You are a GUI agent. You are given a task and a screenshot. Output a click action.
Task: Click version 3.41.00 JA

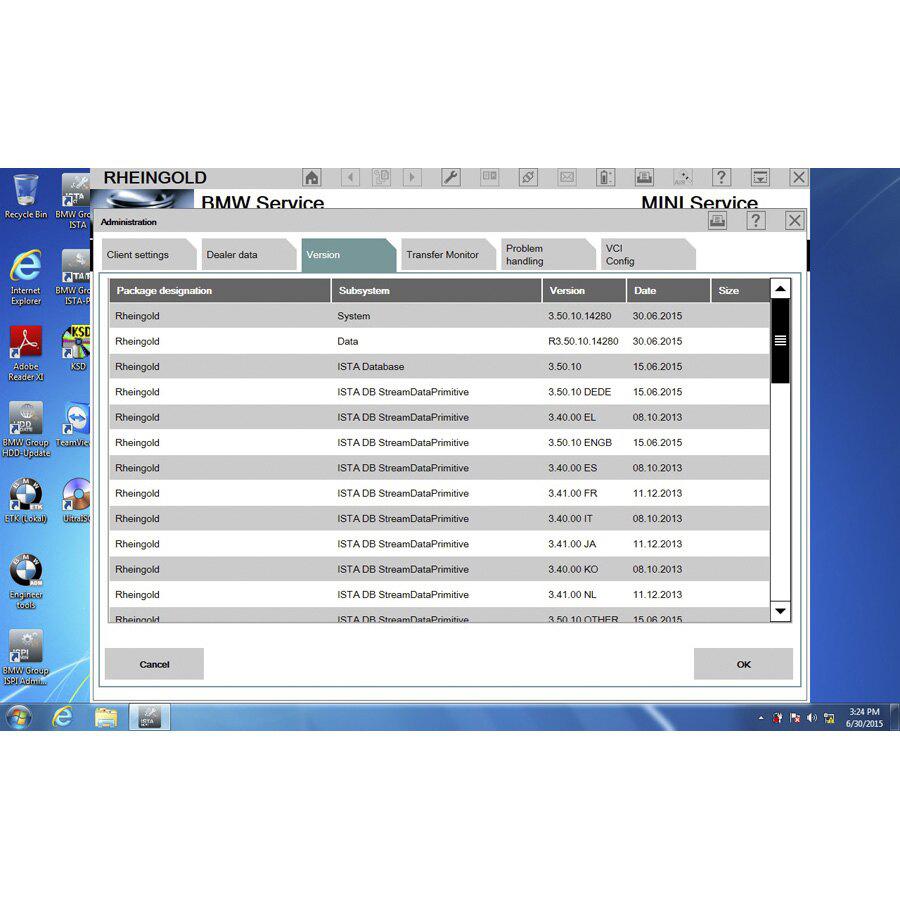pos(572,544)
